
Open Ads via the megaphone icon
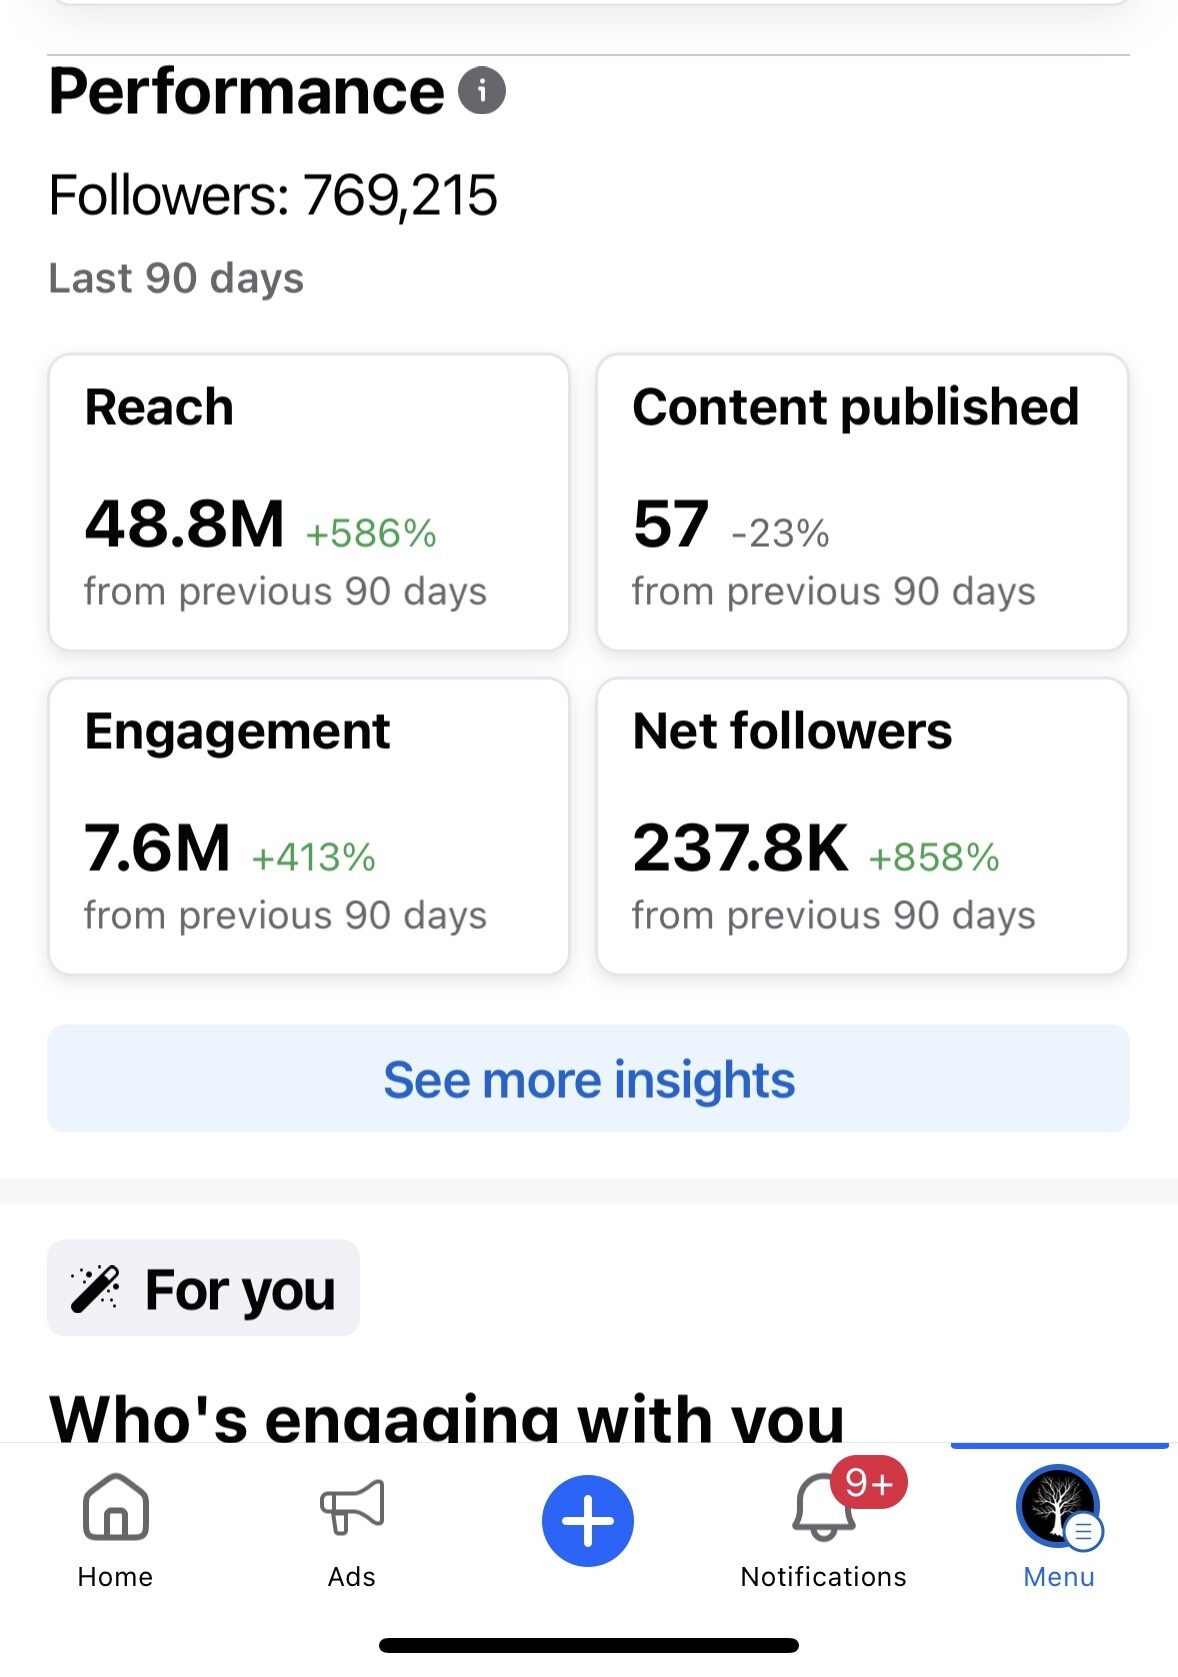352,1507
